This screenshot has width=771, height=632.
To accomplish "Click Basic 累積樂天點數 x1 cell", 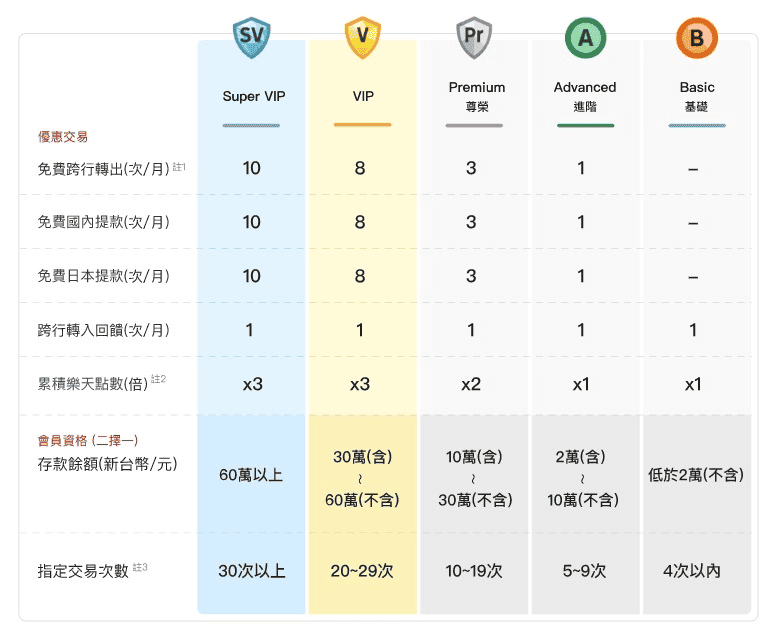I will [693, 384].
